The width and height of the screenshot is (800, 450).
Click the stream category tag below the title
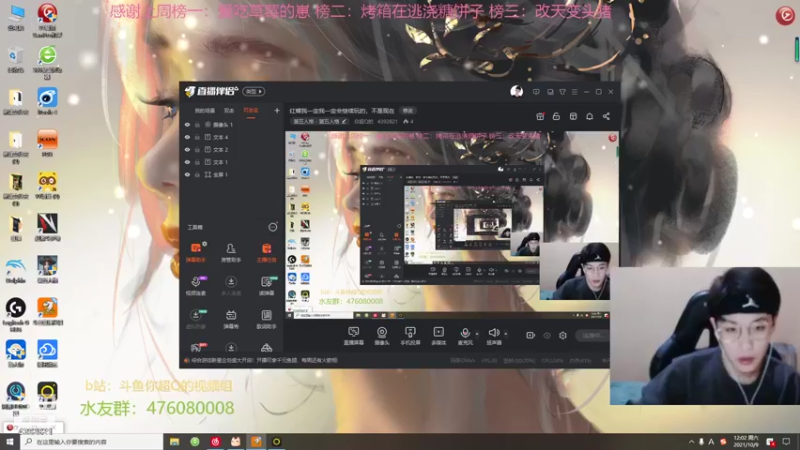pyautogui.click(x=320, y=121)
